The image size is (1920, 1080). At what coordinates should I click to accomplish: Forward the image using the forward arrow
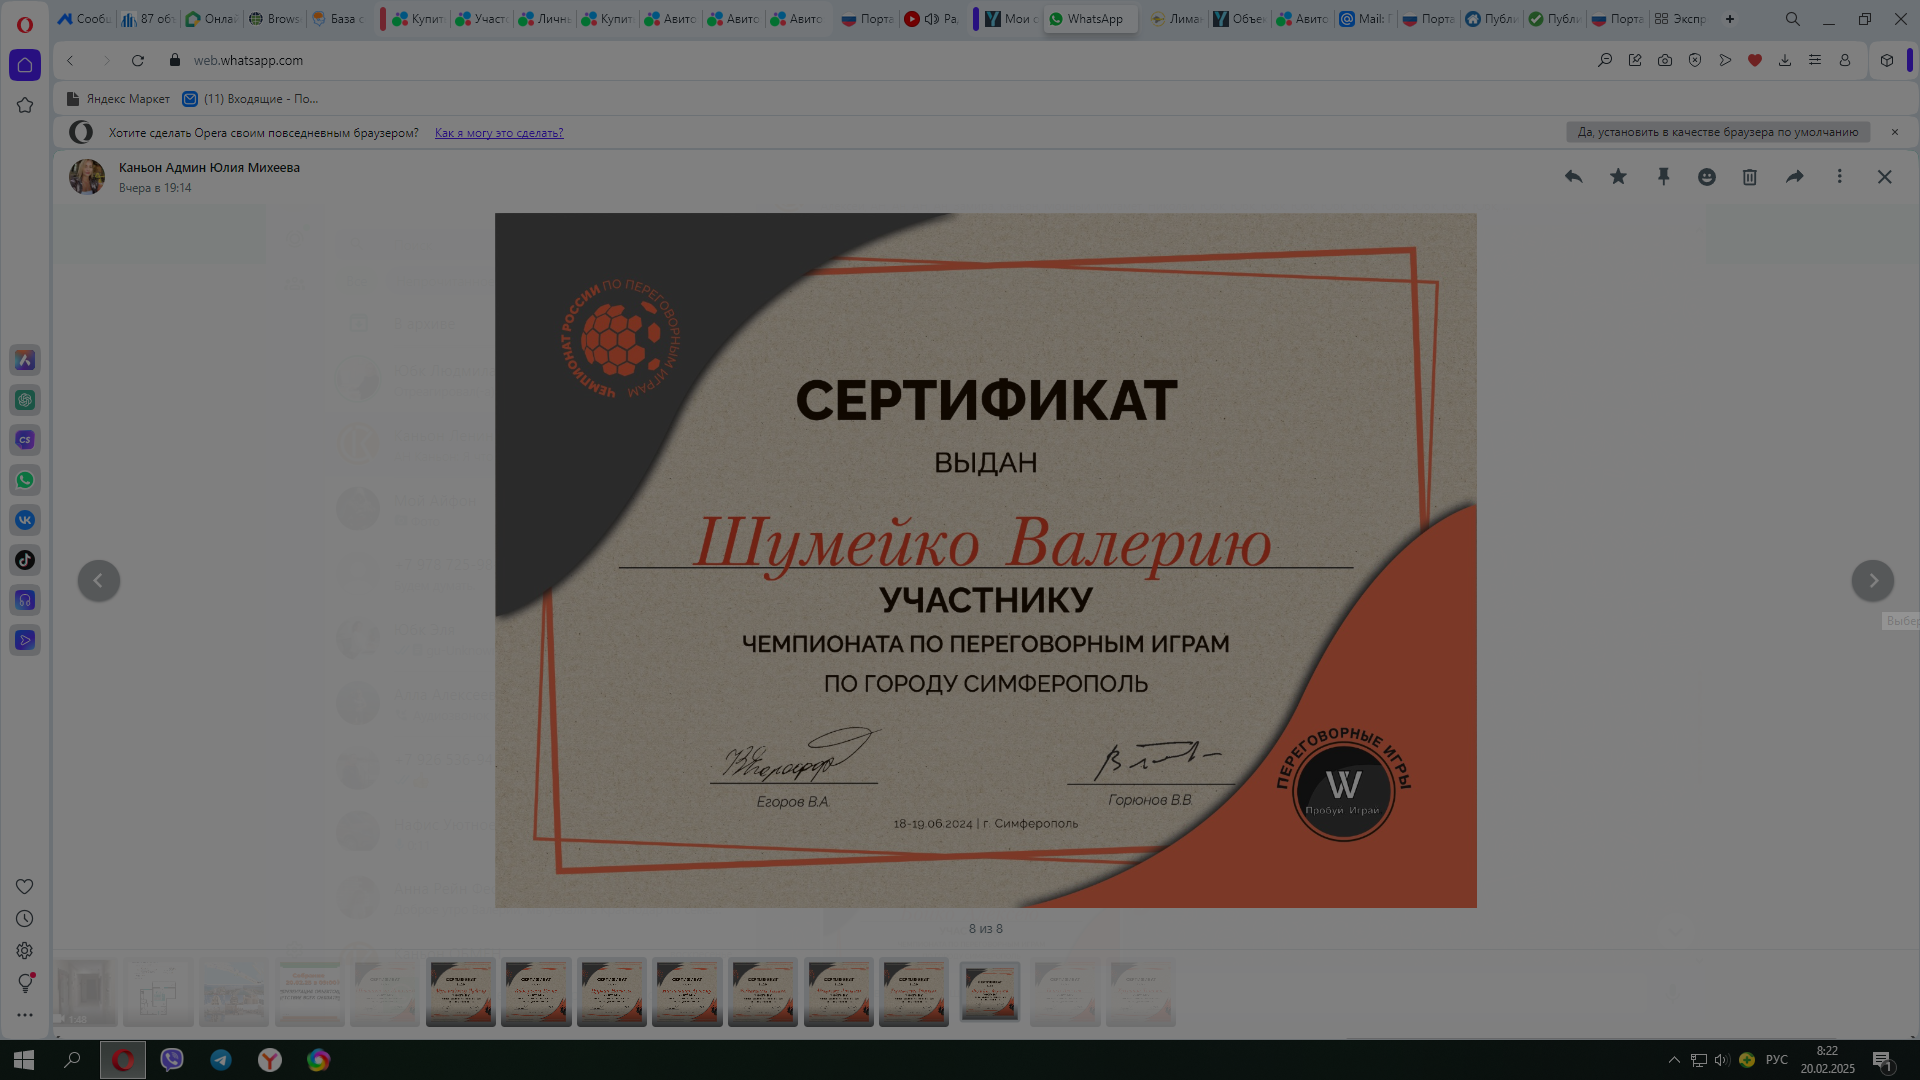(1795, 177)
